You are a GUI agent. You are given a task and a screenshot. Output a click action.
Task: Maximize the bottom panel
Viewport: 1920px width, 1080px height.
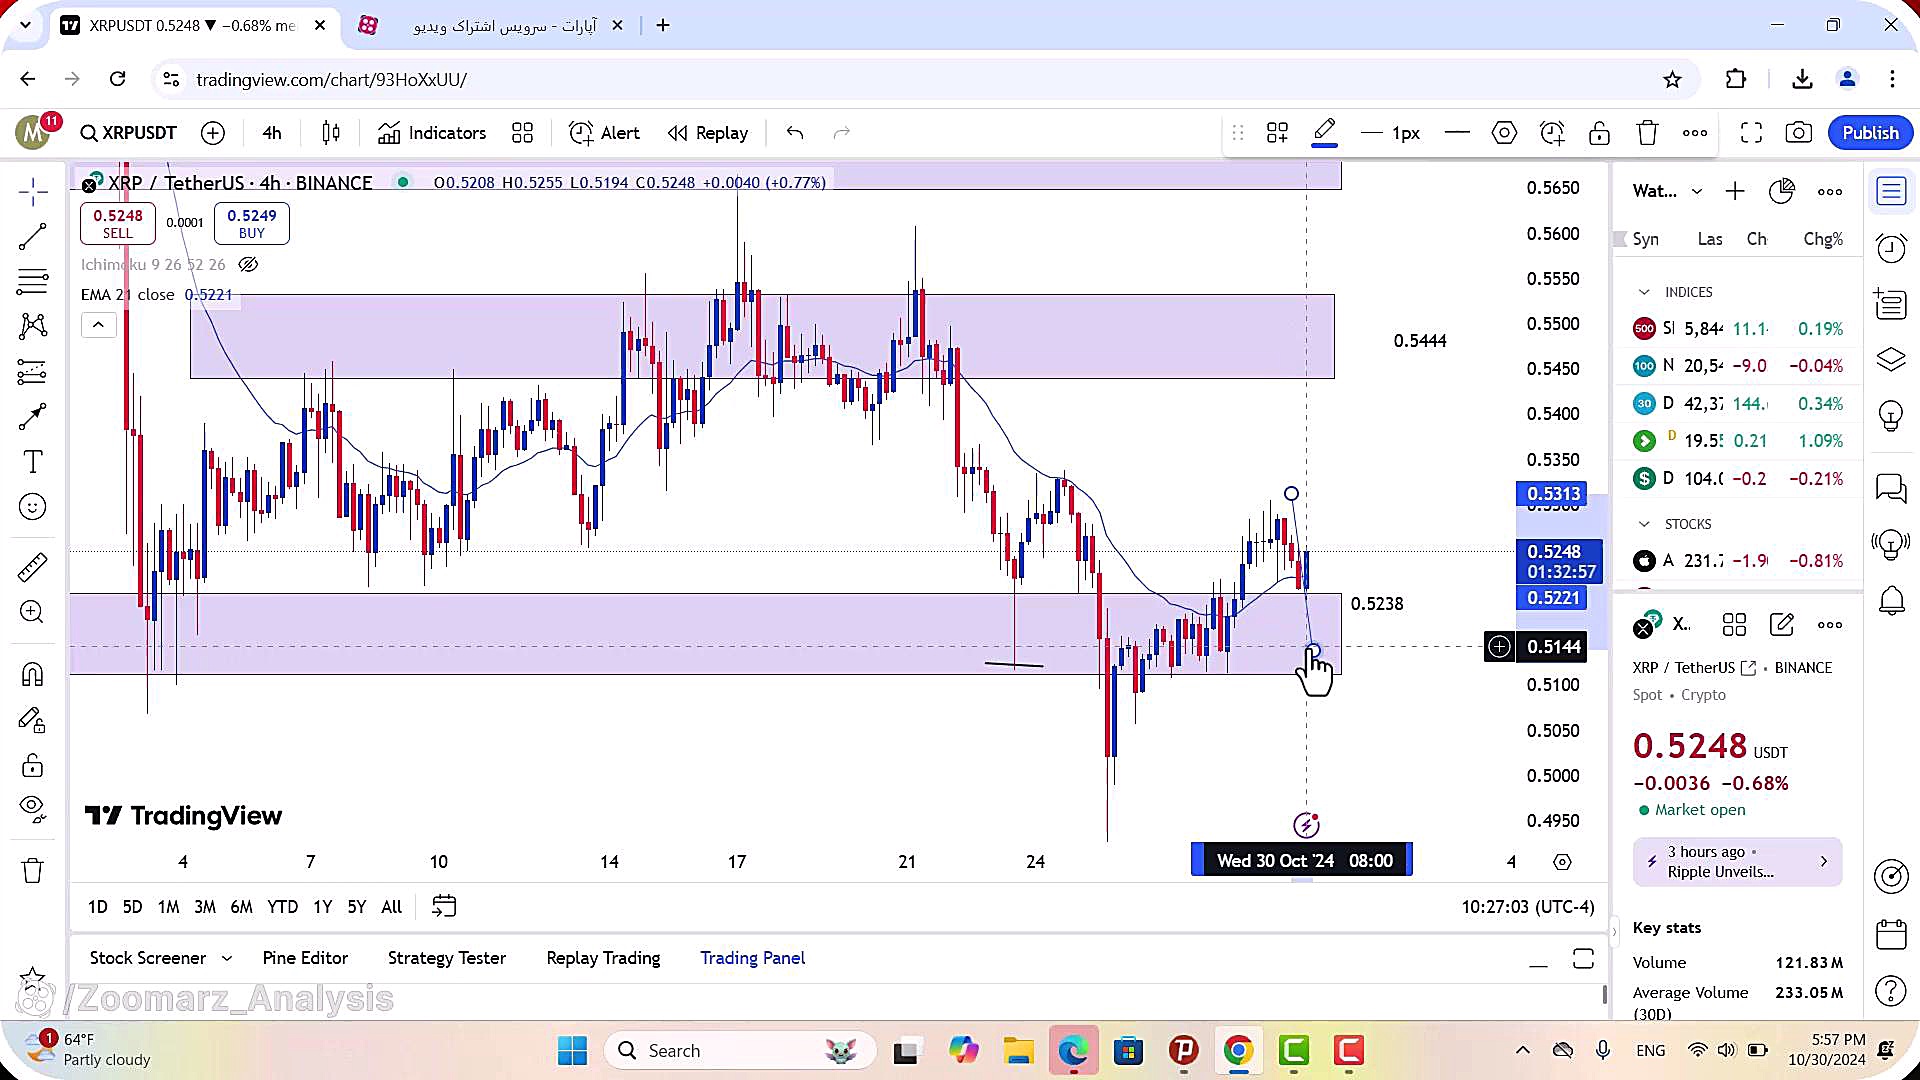1583,959
